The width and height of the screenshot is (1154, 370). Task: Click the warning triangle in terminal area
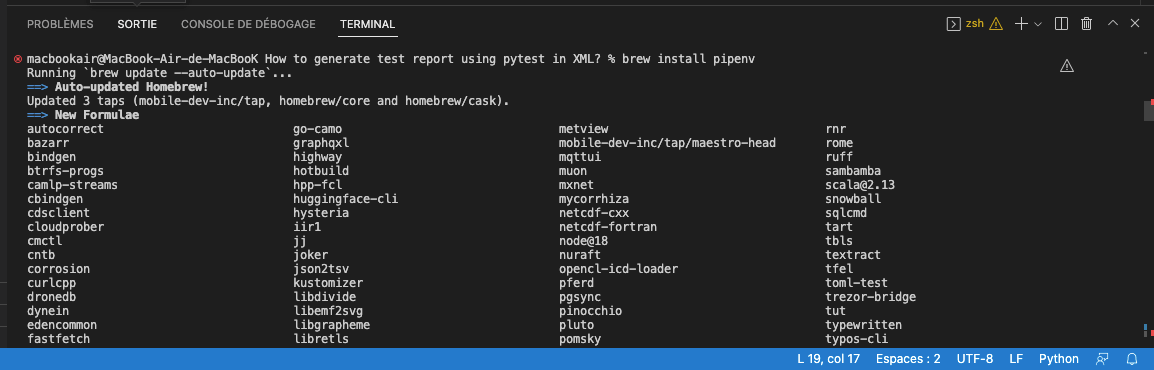(1066, 66)
